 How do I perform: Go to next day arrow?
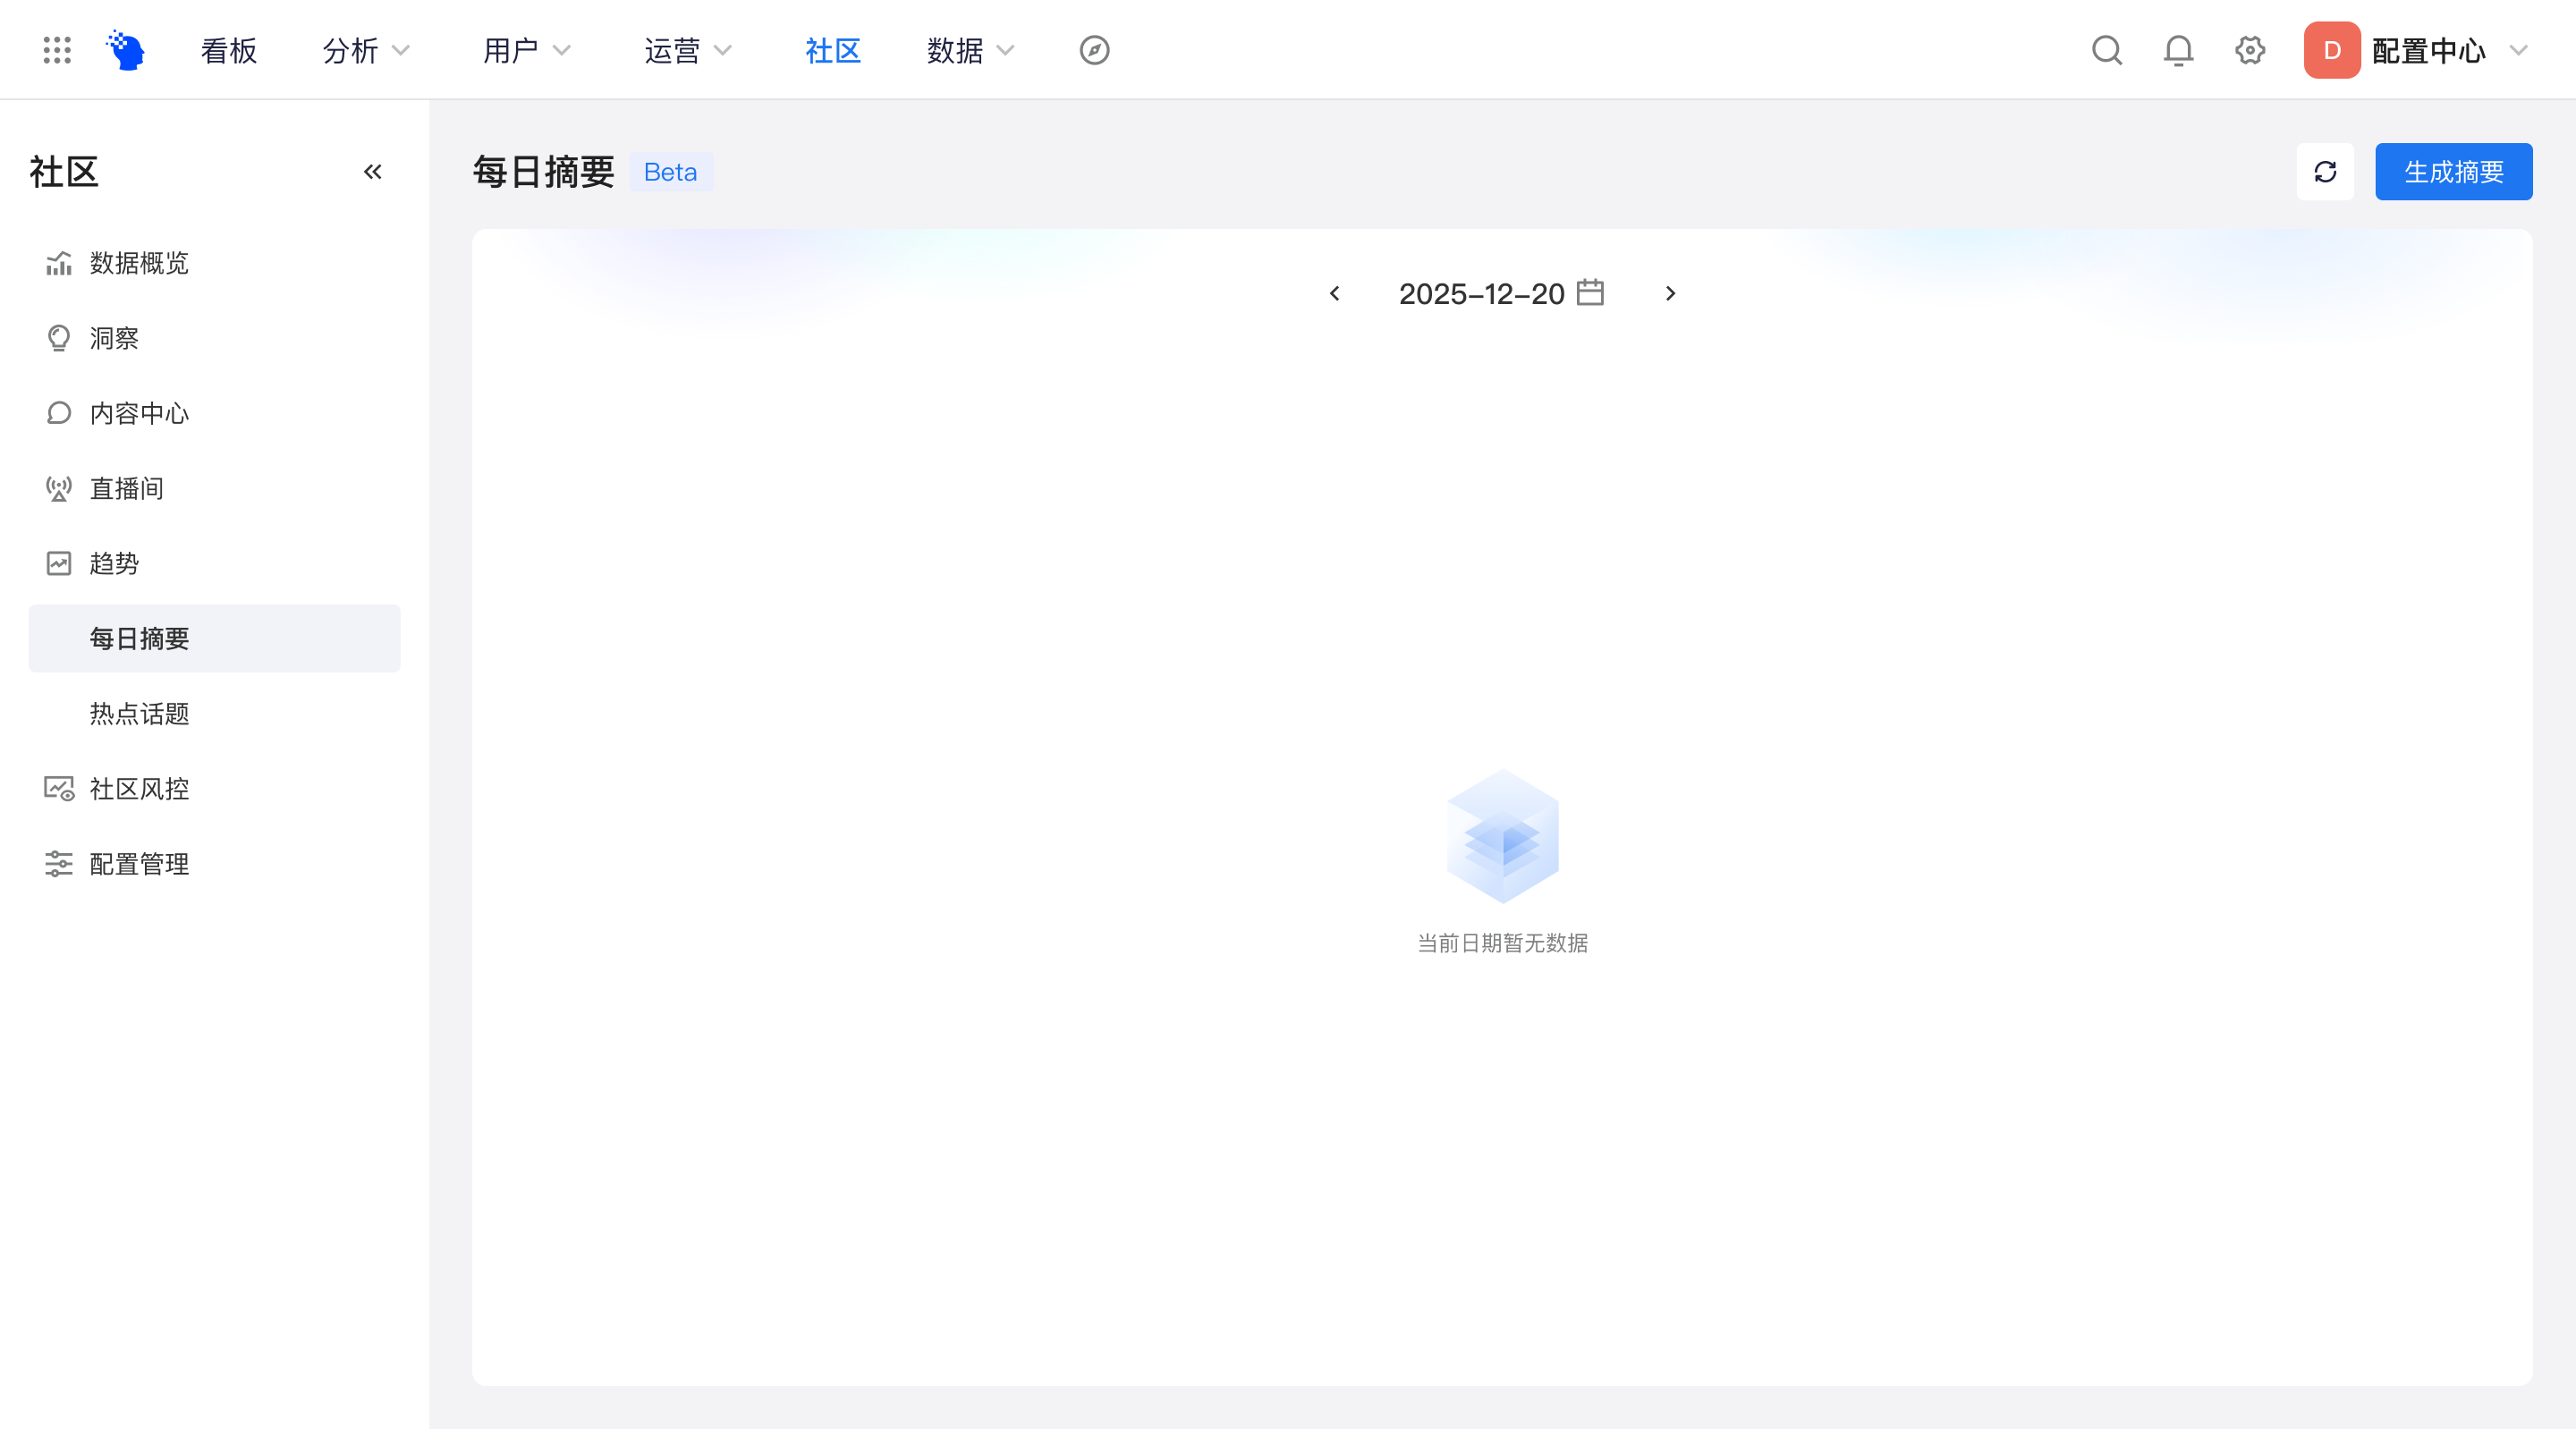1670,293
